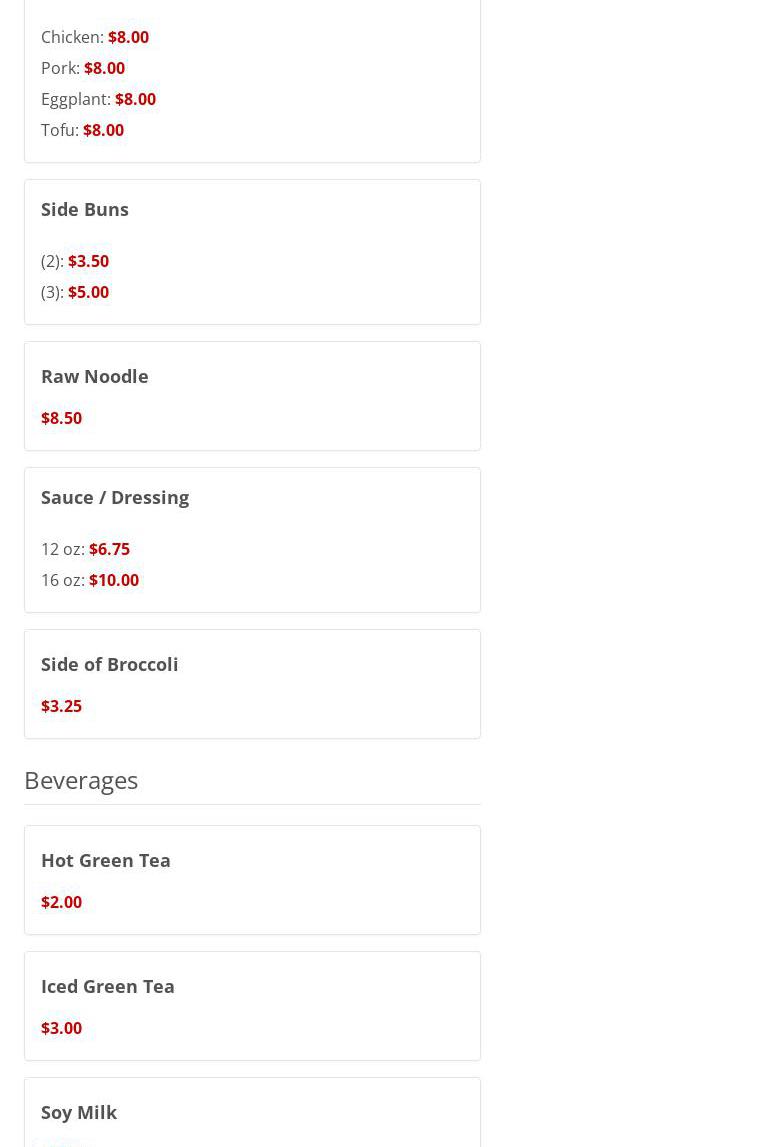Open the Iced Green Tea item
Viewport: 770px width, 1147px height.
coord(107,986)
